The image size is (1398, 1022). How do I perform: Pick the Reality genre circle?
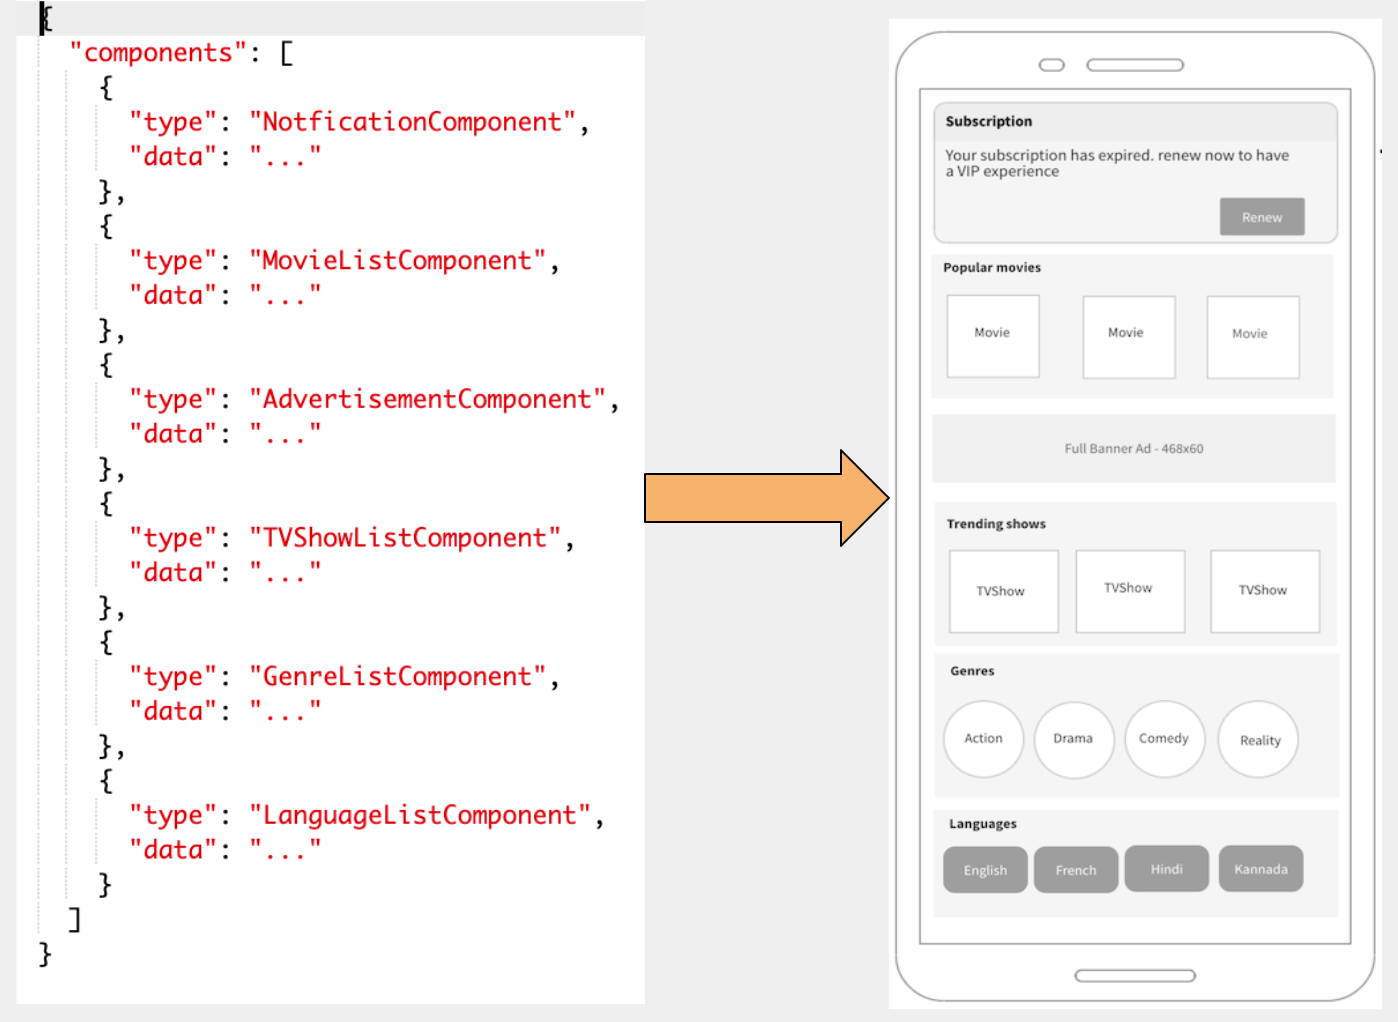coord(1258,740)
